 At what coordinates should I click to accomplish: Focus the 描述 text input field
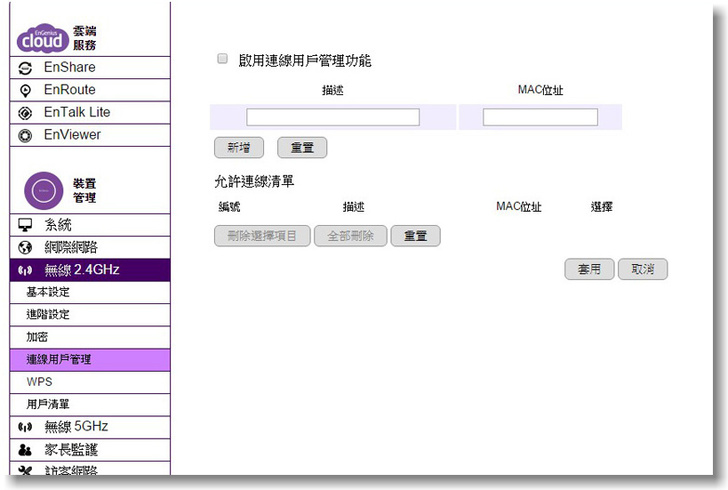(333, 117)
